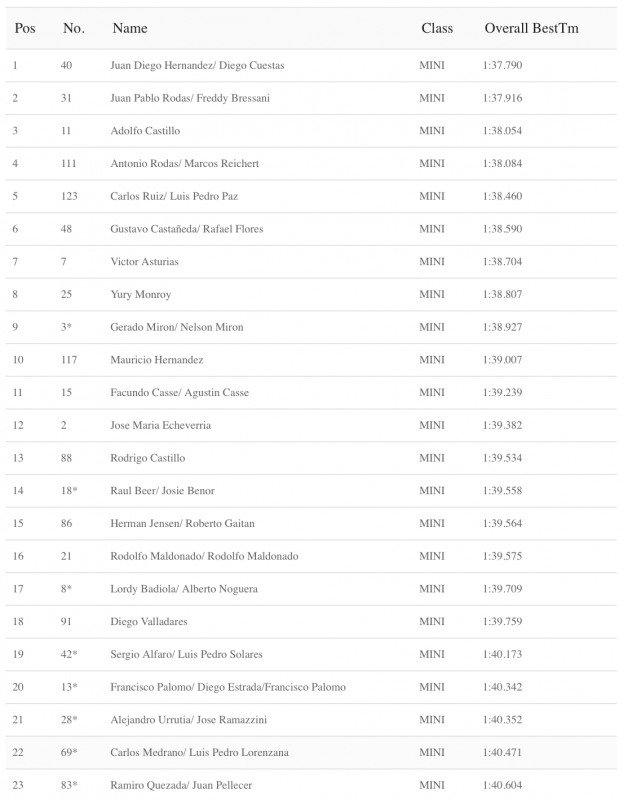The width and height of the screenshot is (628, 800).
Task: Click the best time 1:37.916
Action: pyautogui.click(x=502, y=98)
